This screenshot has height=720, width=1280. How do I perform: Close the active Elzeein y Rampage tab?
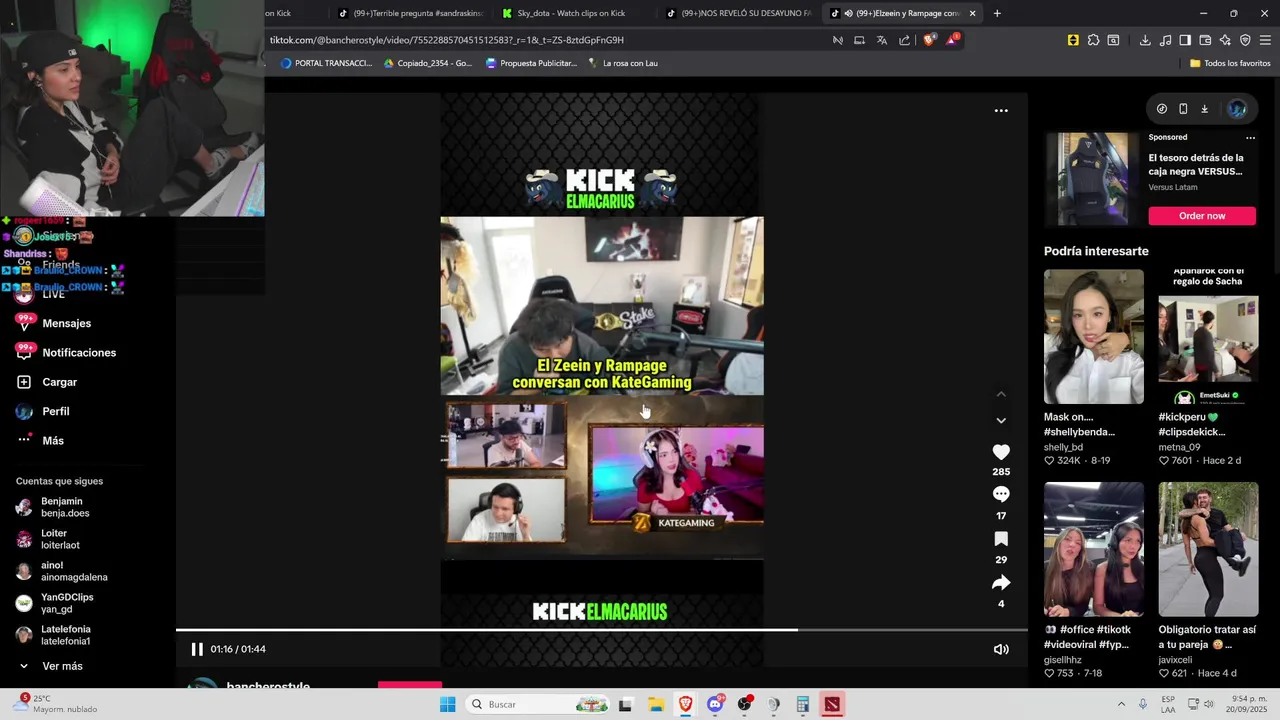(972, 13)
